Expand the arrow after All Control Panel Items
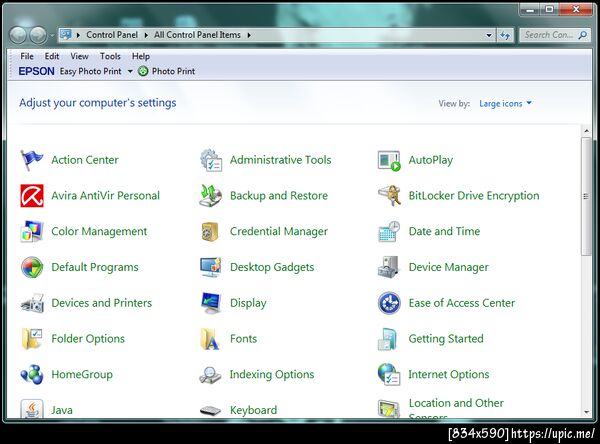Viewport: 600px width, 444px height. tap(249, 35)
